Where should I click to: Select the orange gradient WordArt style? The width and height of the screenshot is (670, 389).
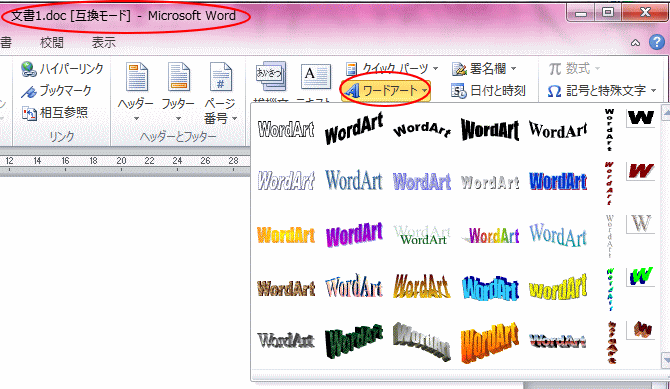pyautogui.click(x=286, y=235)
